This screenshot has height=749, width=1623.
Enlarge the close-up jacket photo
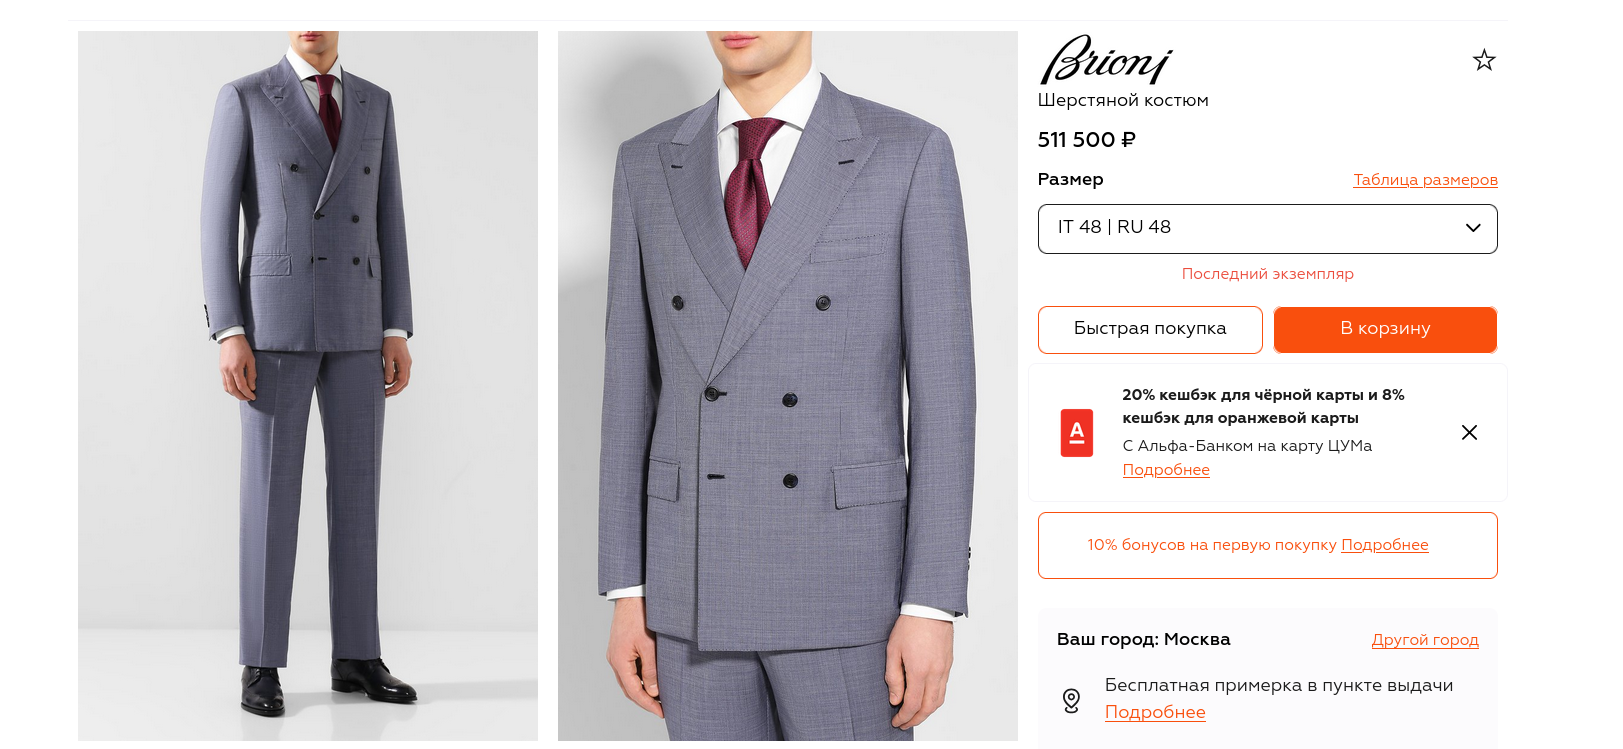[788, 385]
